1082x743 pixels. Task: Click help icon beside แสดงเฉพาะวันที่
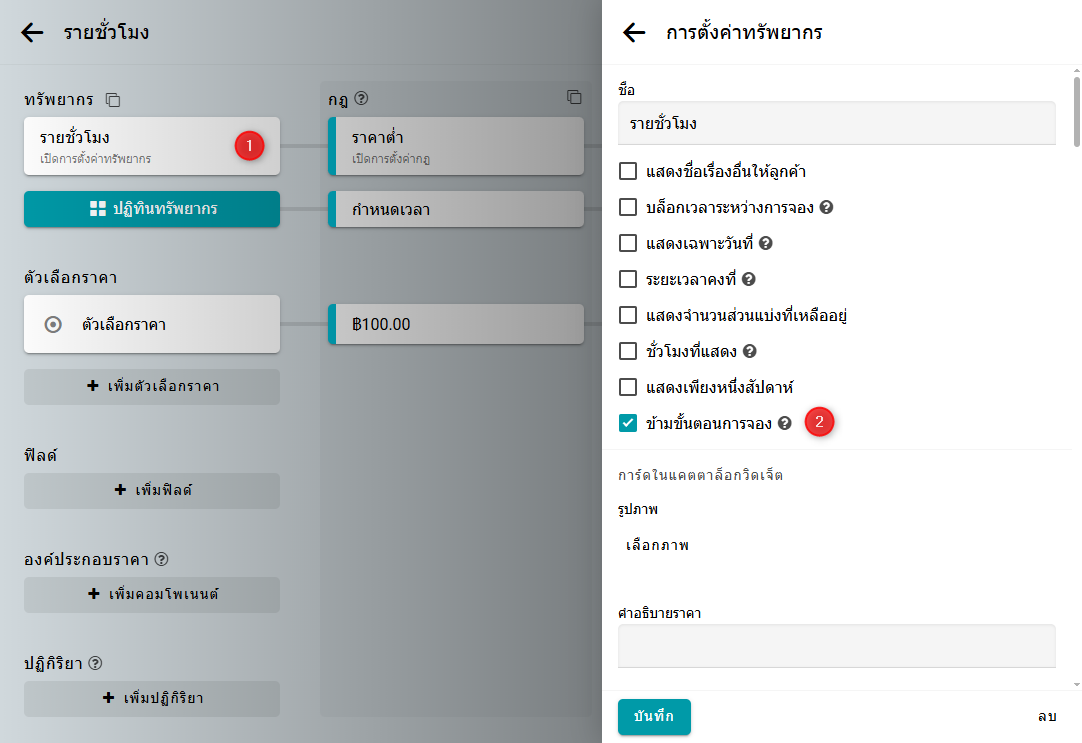766,243
